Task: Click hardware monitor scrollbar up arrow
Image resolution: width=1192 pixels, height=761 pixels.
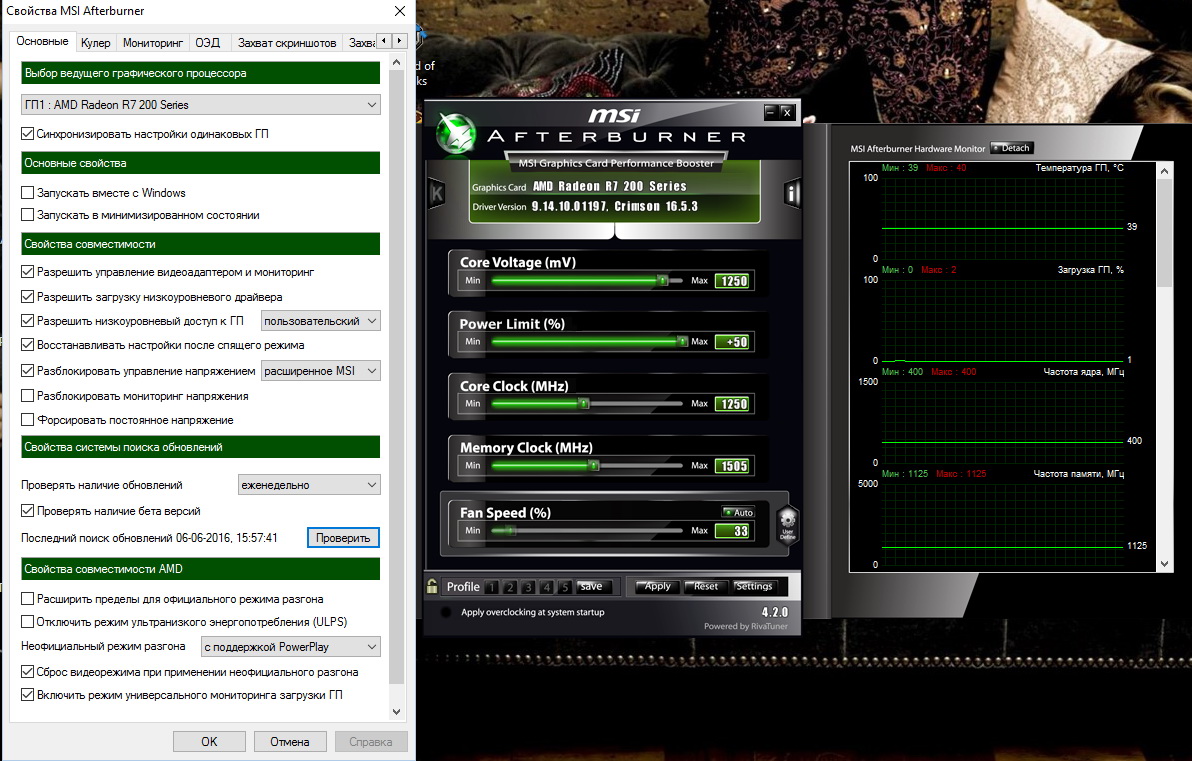Action: 1165,171
